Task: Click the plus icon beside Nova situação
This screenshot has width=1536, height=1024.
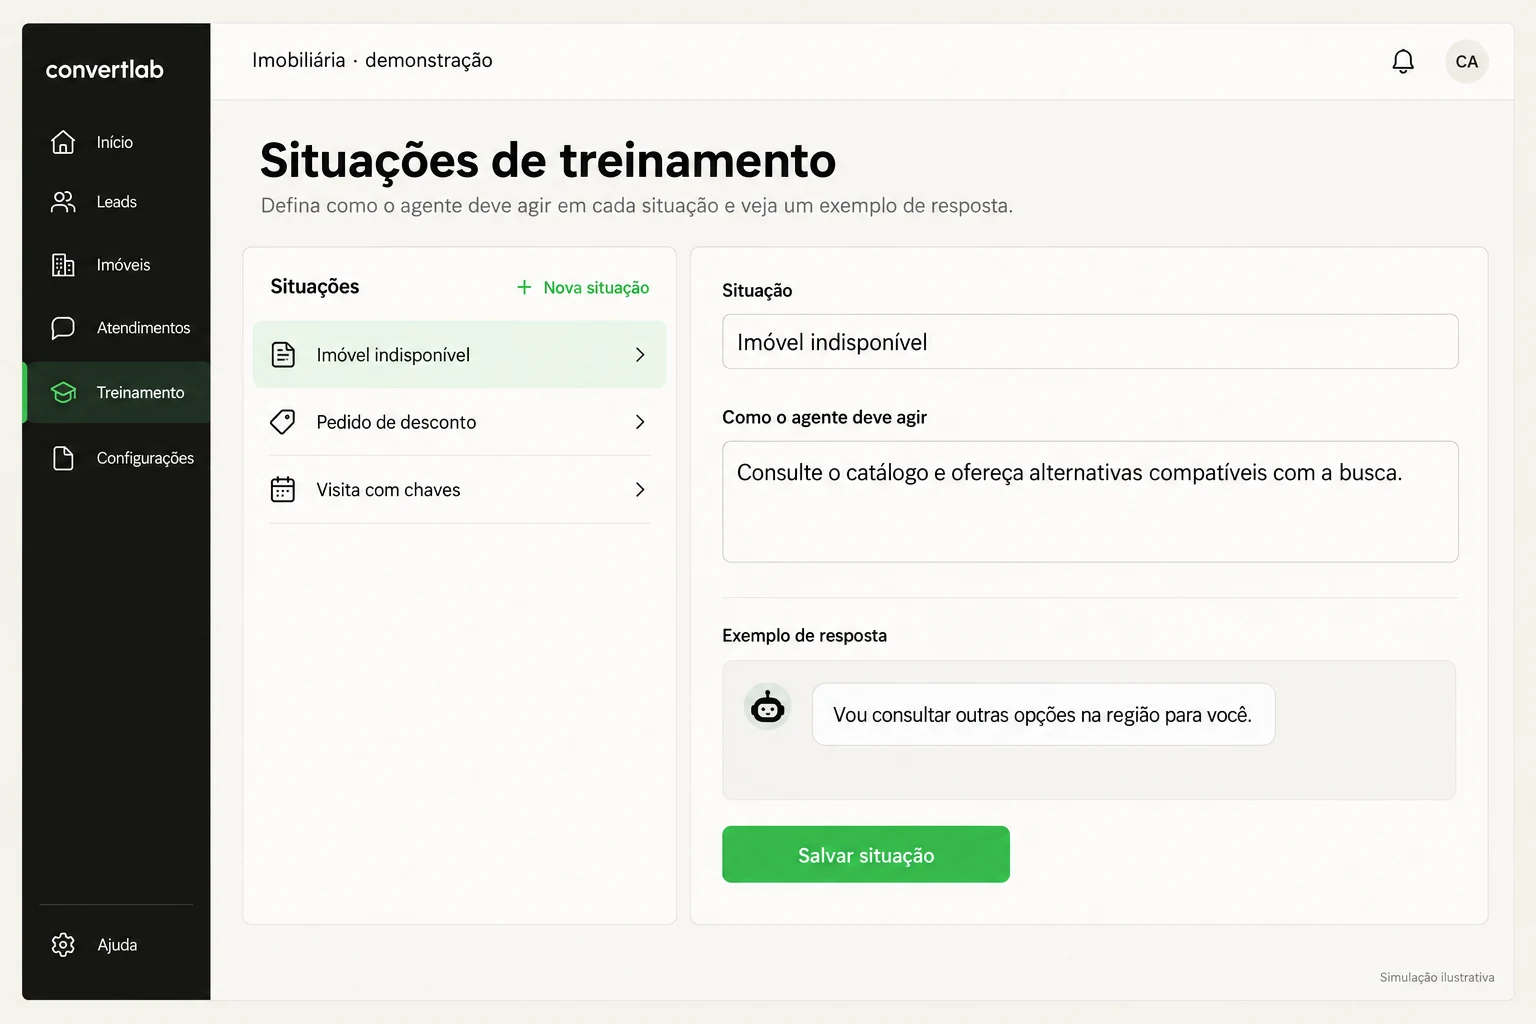Action: tap(524, 287)
